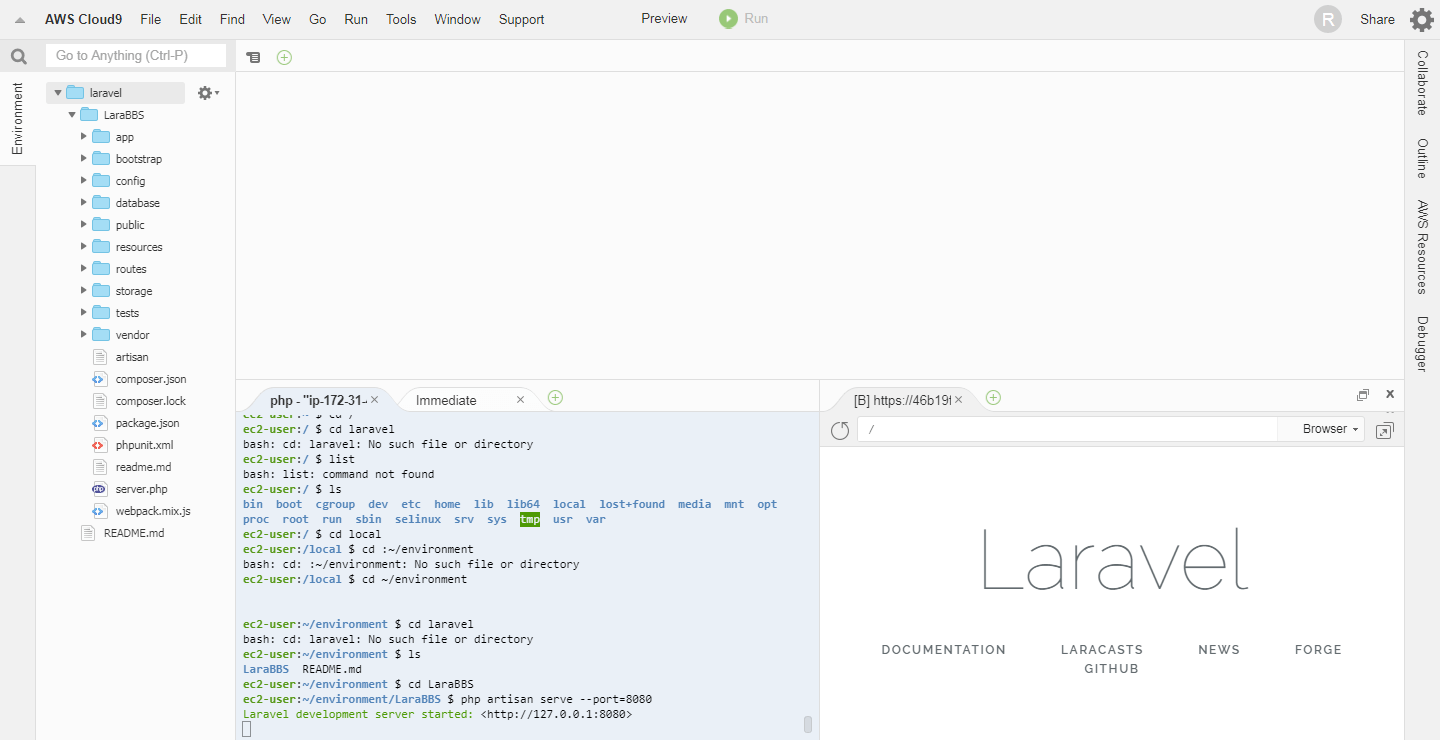Image resolution: width=1440 pixels, height=740 pixels.
Task: Switch to the Immediate tab
Action: 446,400
